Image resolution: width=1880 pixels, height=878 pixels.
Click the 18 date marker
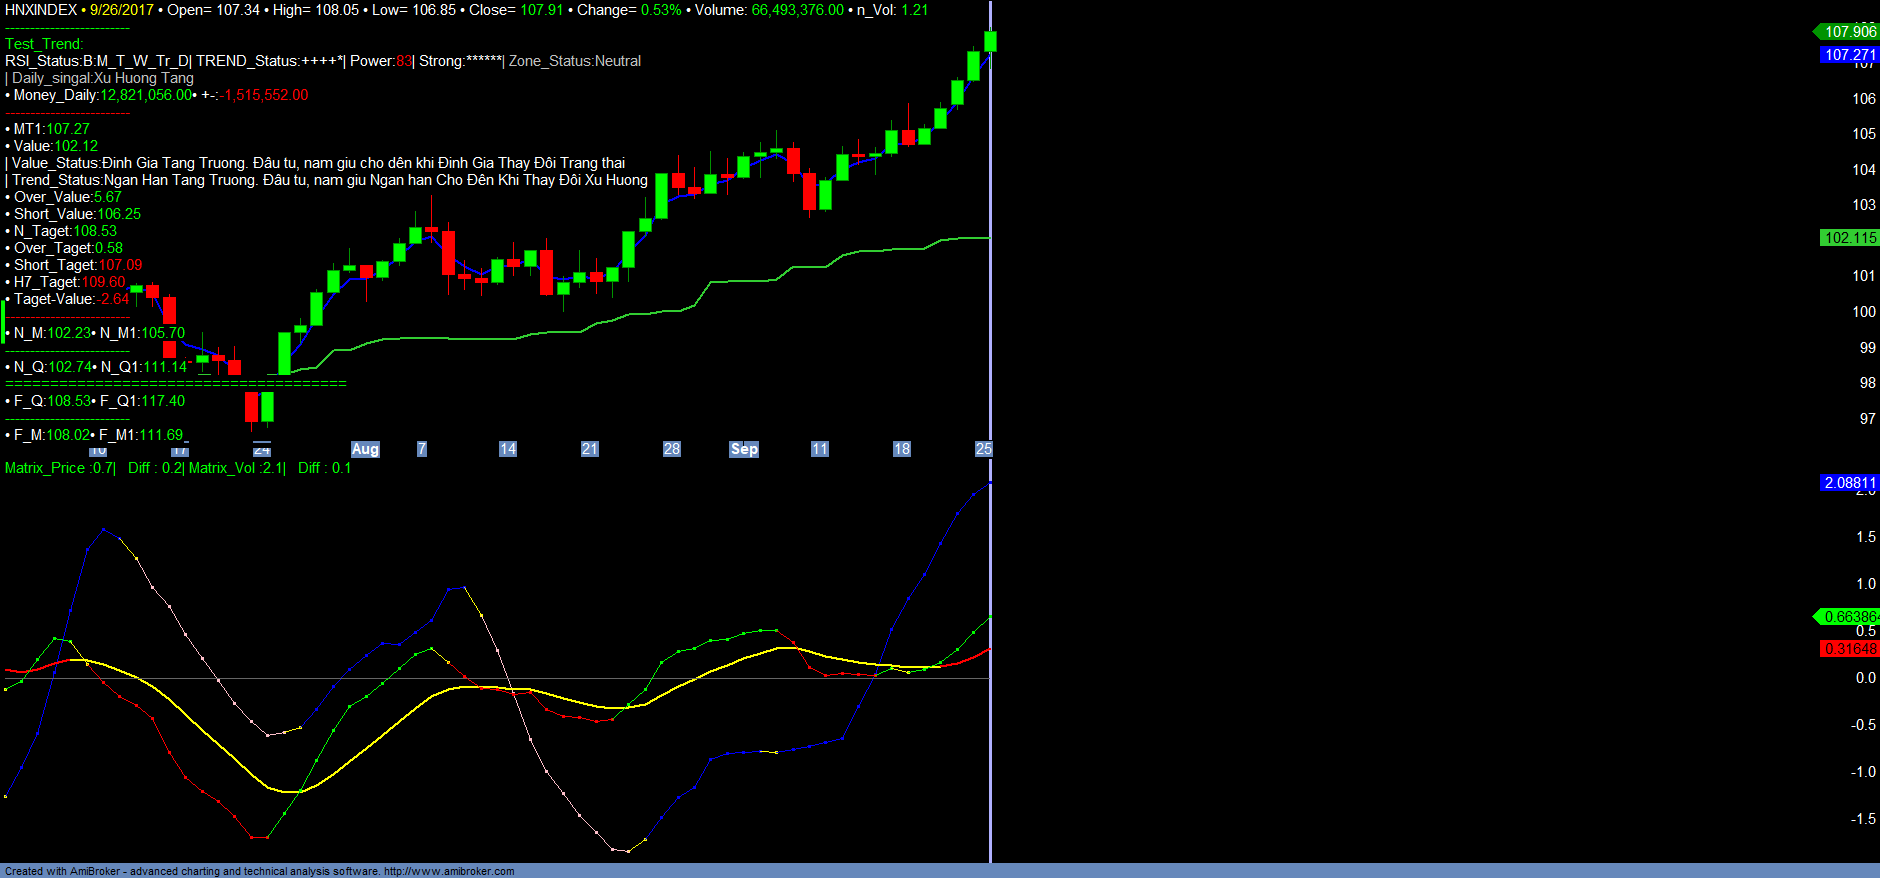(x=902, y=449)
